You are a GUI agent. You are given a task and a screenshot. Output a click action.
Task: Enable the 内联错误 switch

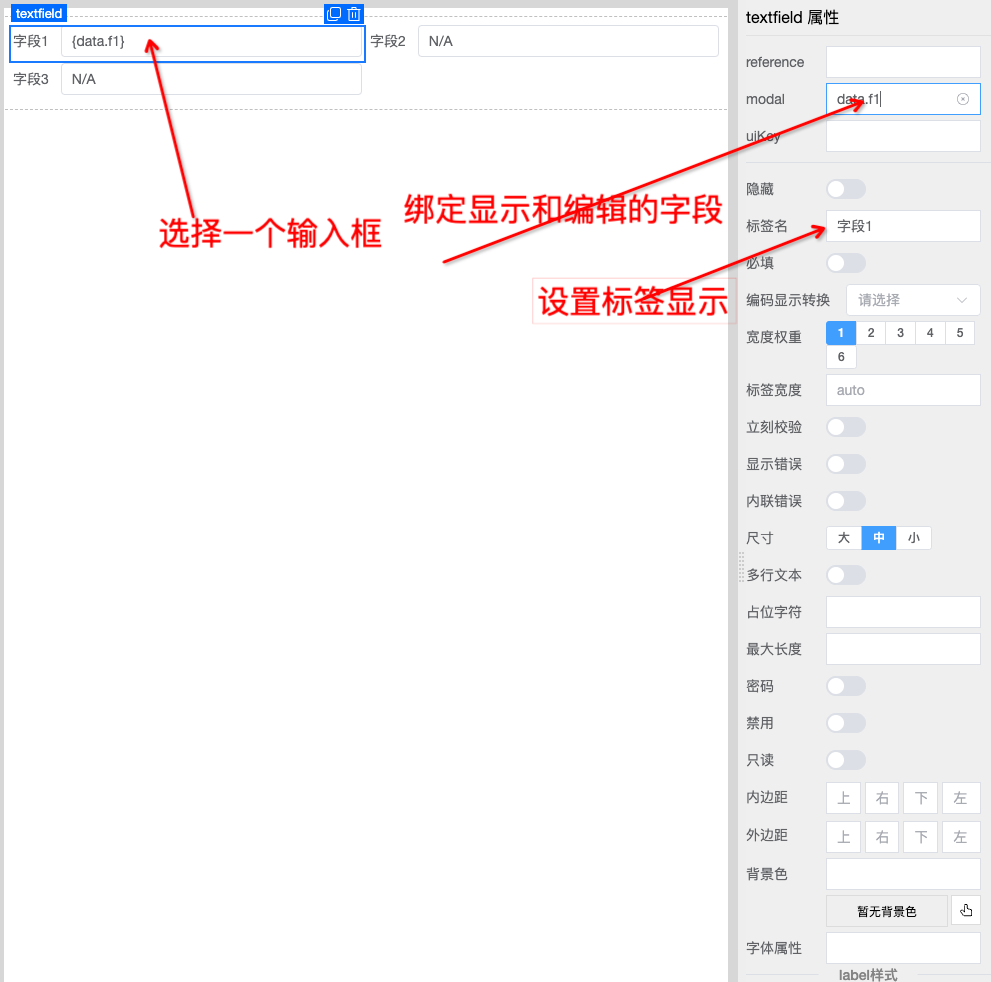click(846, 501)
